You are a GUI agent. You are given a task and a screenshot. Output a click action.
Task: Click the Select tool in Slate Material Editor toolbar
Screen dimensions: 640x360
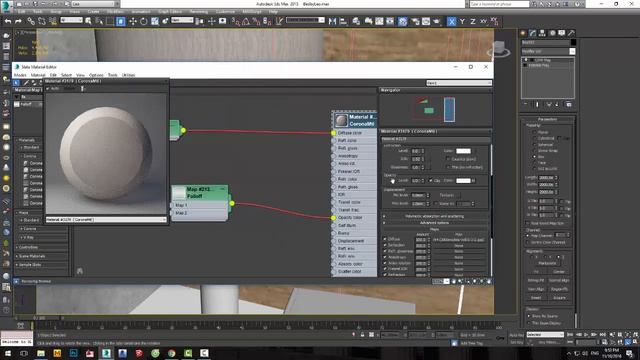click(17, 83)
